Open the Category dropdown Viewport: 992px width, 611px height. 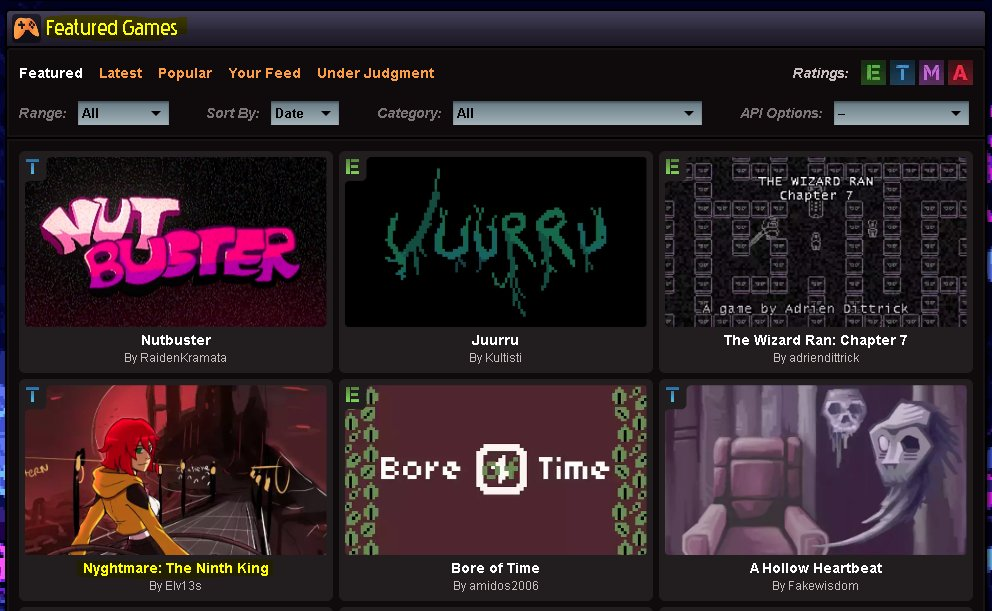coord(577,113)
